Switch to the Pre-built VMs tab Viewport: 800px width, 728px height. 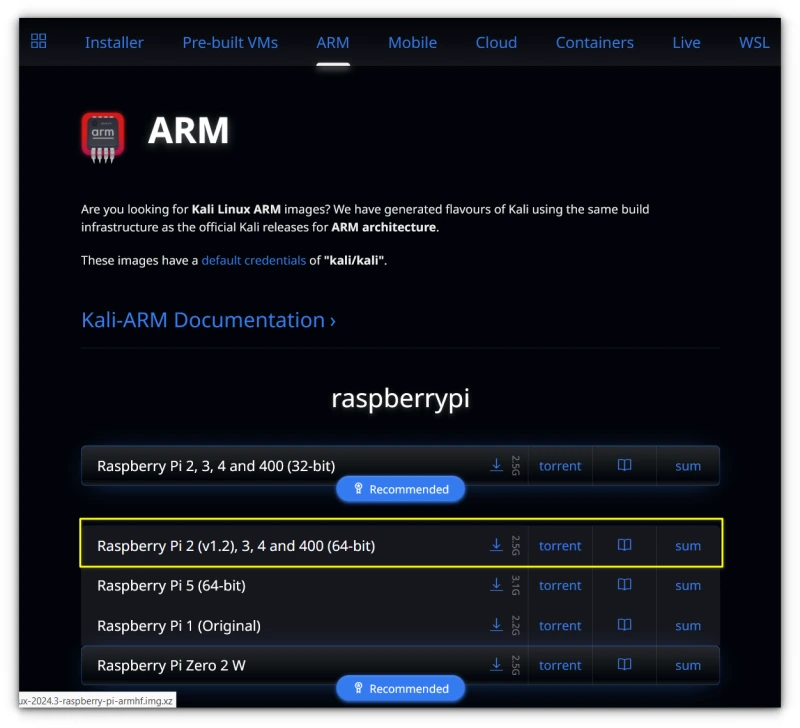click(230, 42)
